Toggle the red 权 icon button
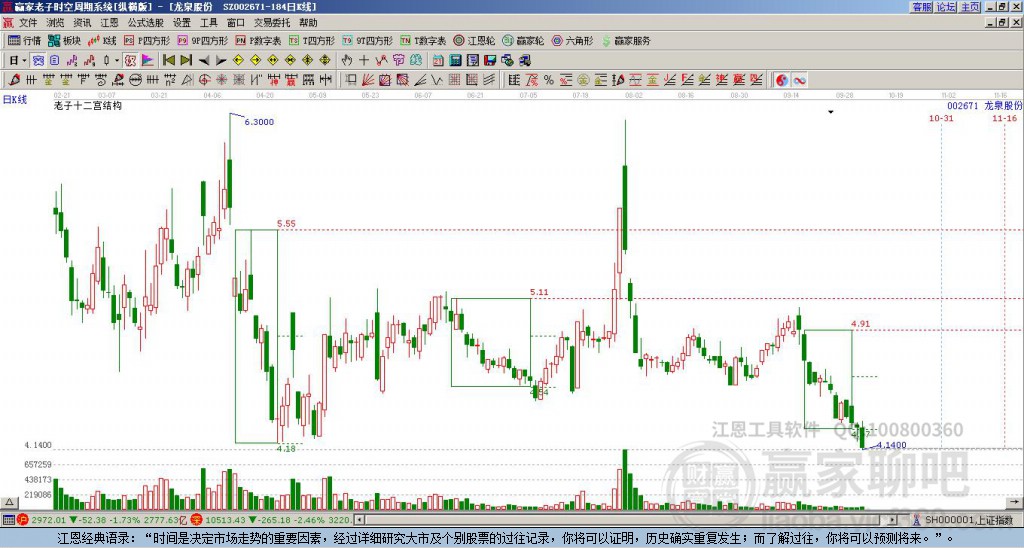This screenshot has height=548, width=1024. 131,60
